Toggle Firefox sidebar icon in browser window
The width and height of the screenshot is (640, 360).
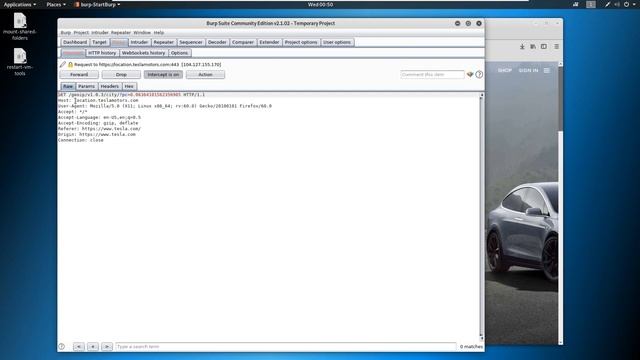544,47
